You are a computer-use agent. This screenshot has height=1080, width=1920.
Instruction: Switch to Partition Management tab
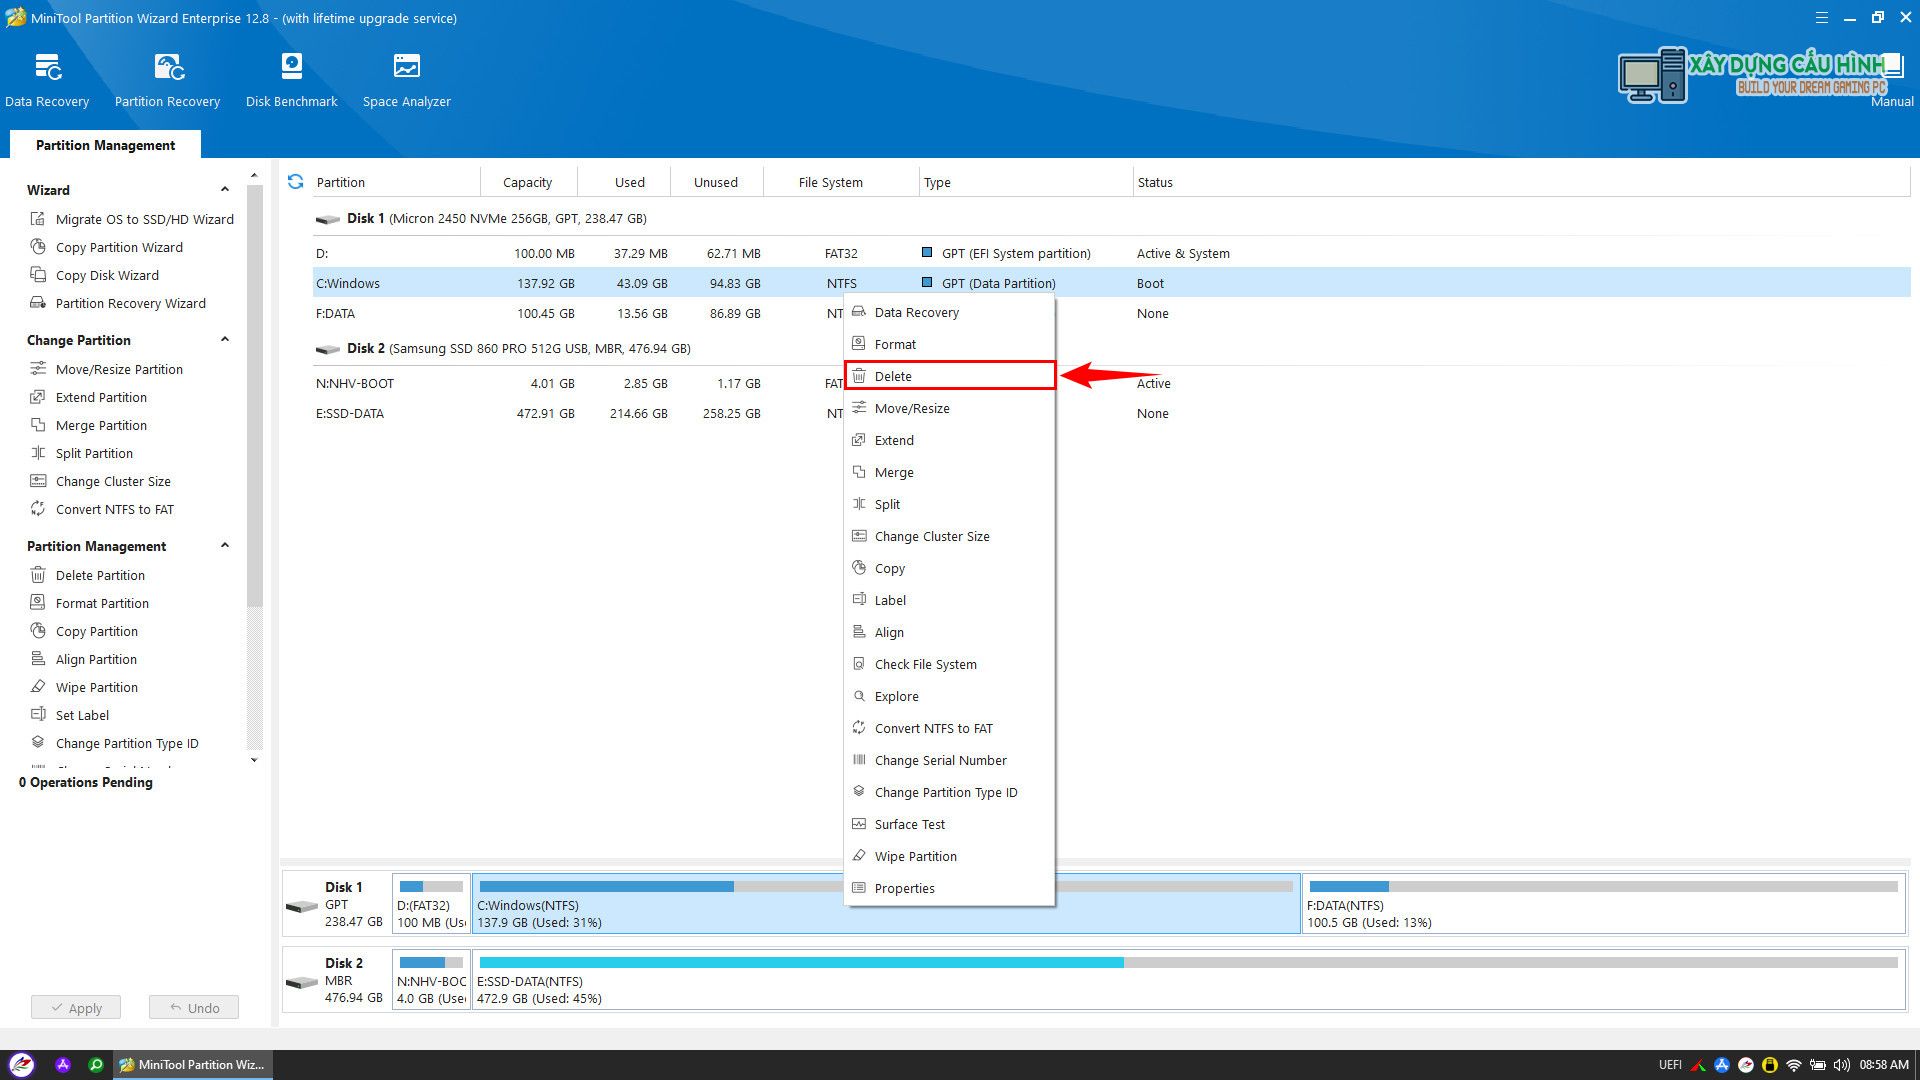click(105, 145)
